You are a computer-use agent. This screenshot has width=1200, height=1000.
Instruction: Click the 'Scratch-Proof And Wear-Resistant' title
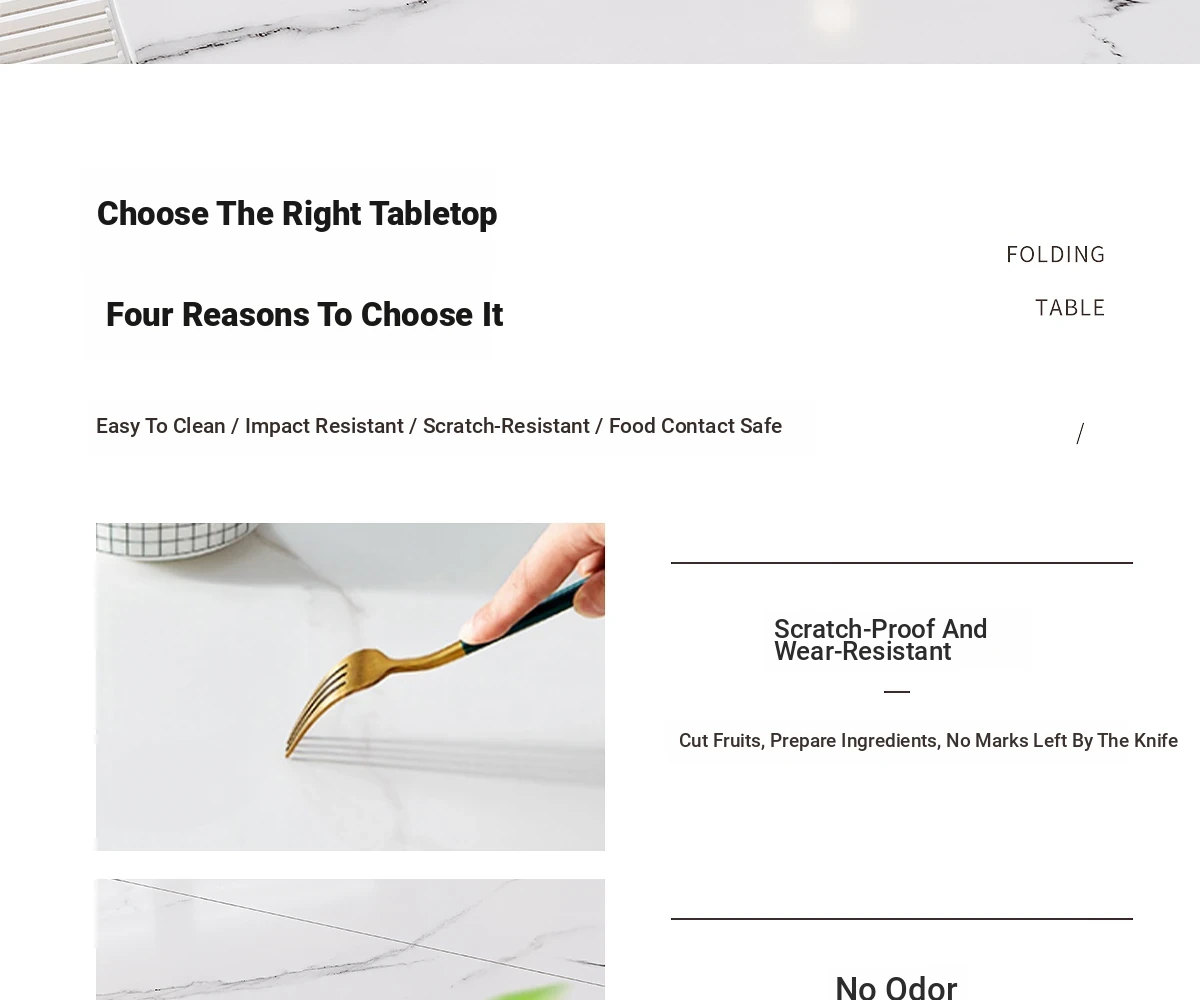(x=880, y=640)
